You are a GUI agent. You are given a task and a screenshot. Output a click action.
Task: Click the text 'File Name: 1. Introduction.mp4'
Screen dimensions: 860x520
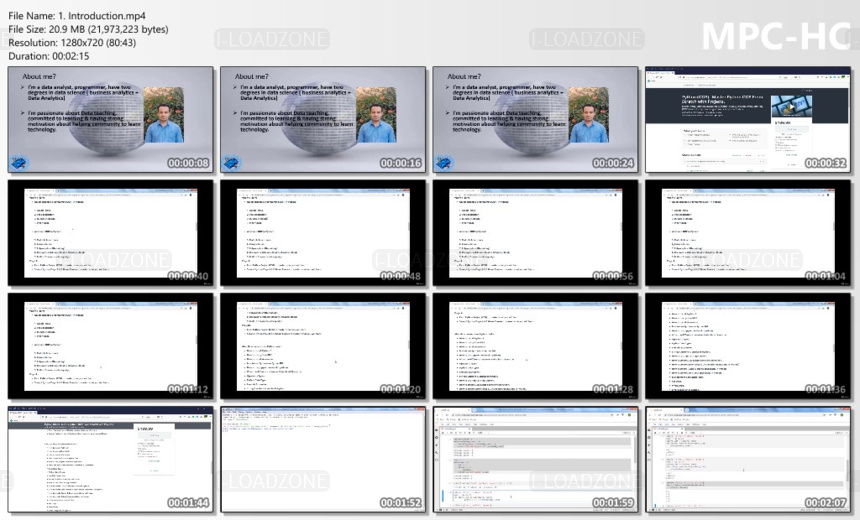point(77,16)
